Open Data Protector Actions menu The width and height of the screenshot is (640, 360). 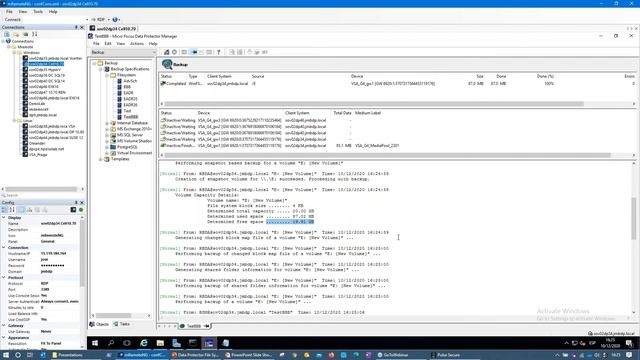point(137,44)
